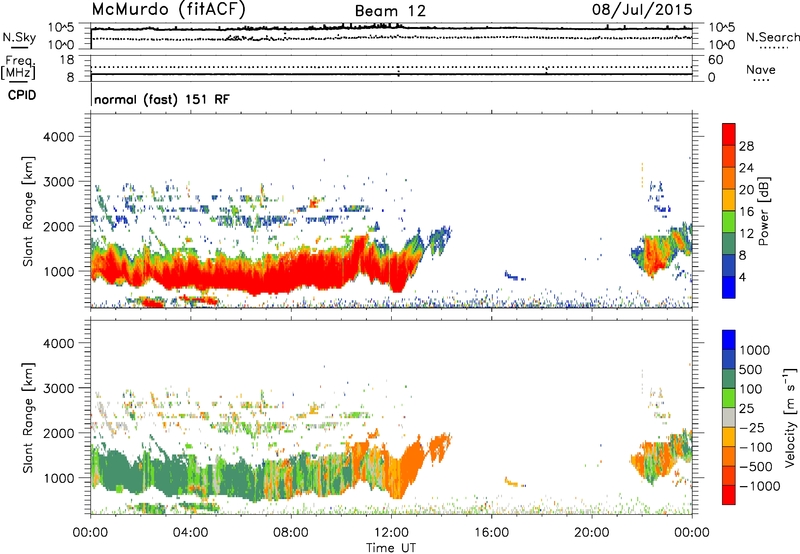Click the Freq. [MHz] axis label

tap(18, 68)
